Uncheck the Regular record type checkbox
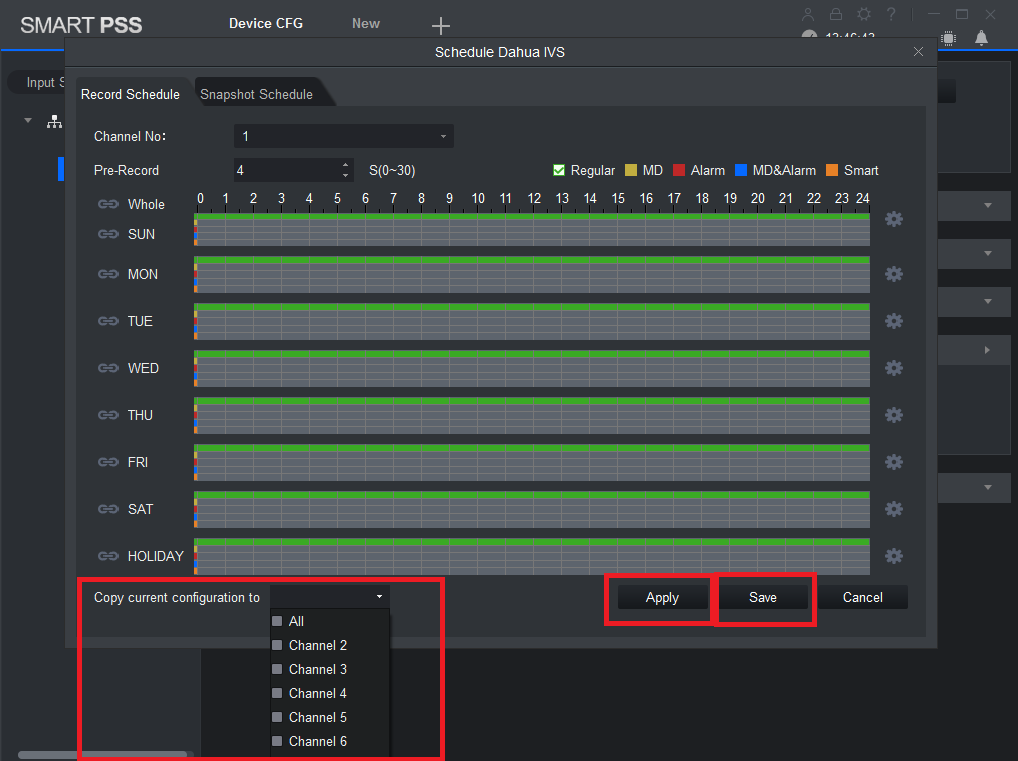This screenshot has height=761, width=1018. pos(559,170)
